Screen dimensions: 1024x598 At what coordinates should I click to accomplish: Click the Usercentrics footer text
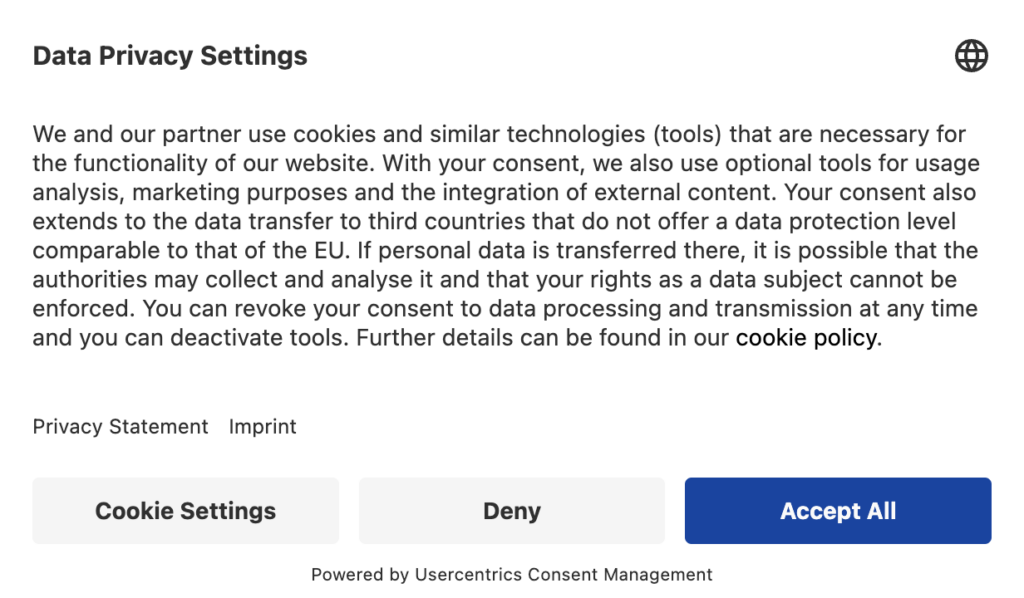pyautogui.click(x=512, y=574)
